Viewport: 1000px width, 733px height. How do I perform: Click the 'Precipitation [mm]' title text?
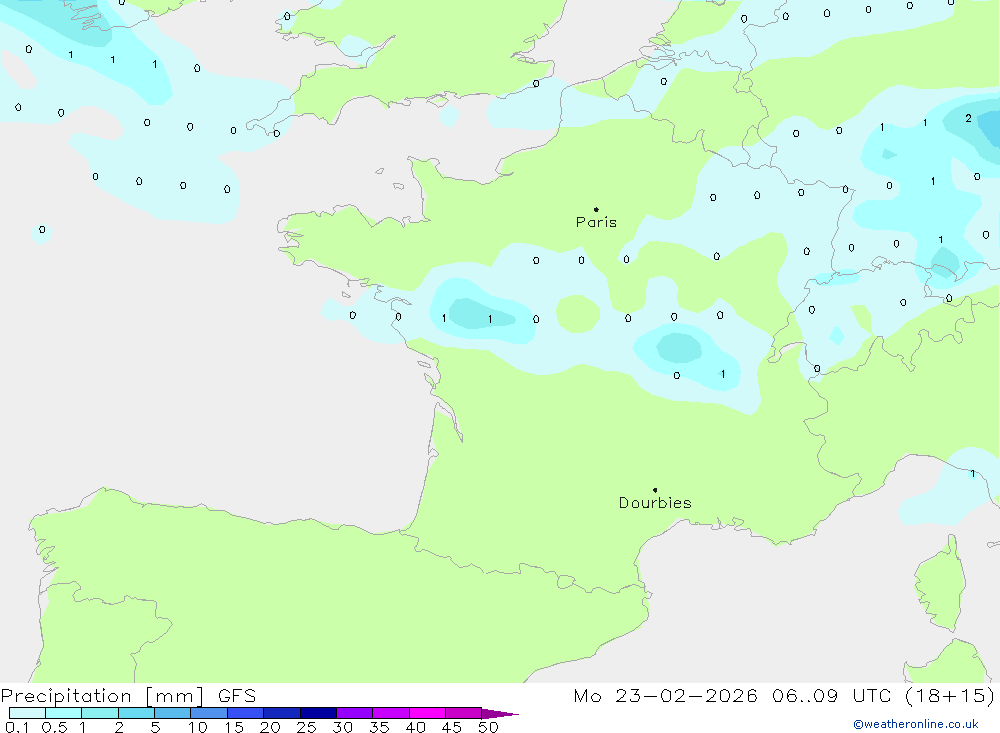click(102, 696)
